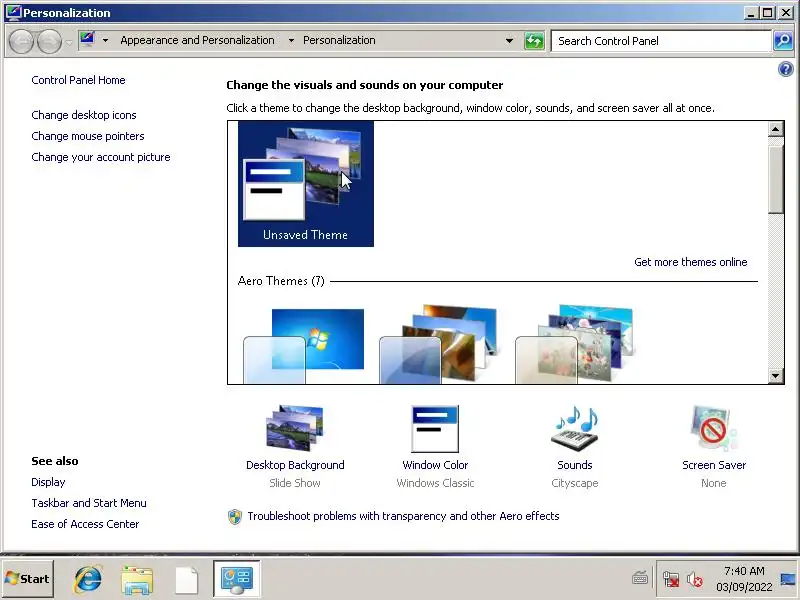The image size is (800, 600).
Task: Open the Window Color icon
Action: [x=435, y=429]
